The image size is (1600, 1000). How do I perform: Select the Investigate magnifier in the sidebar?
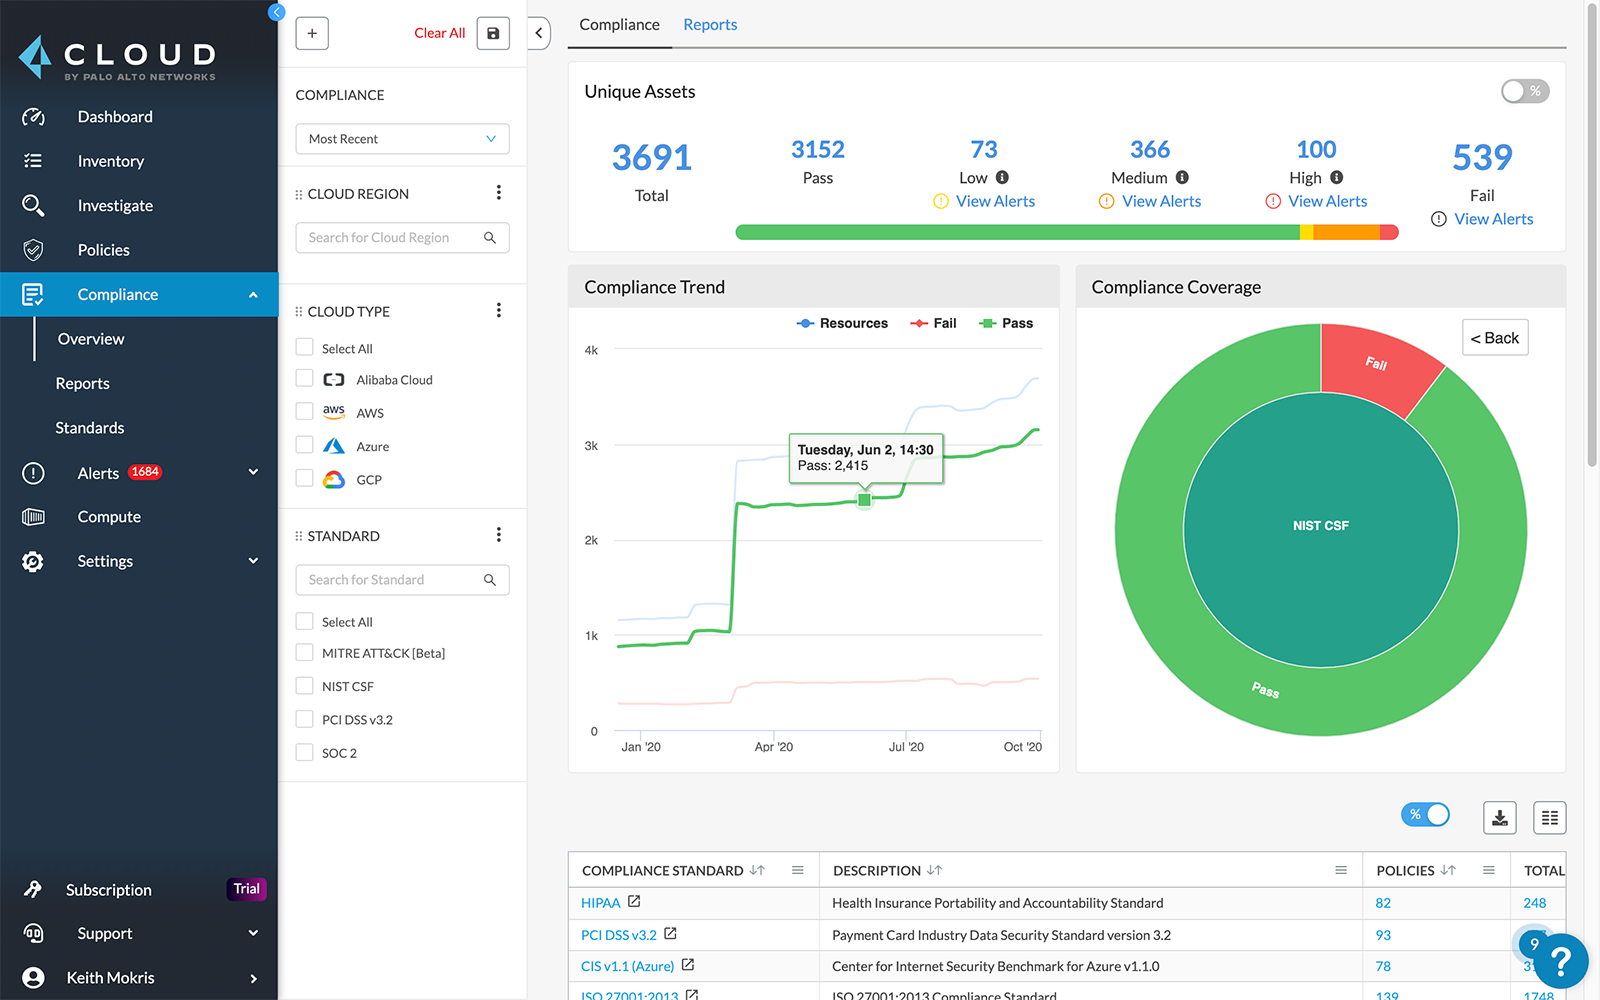[x=115, y=205]
